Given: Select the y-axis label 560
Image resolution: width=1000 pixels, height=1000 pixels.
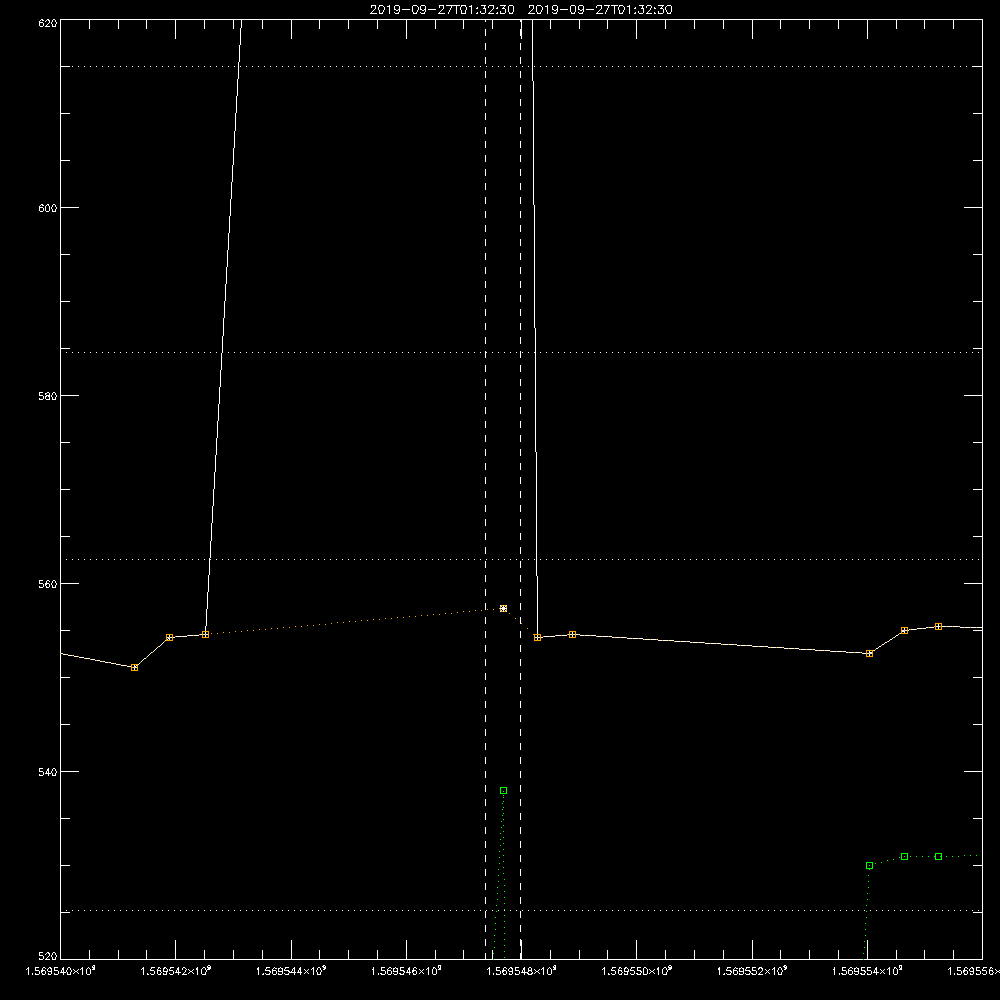Looking at the screenshot, I should pos(48,584).
